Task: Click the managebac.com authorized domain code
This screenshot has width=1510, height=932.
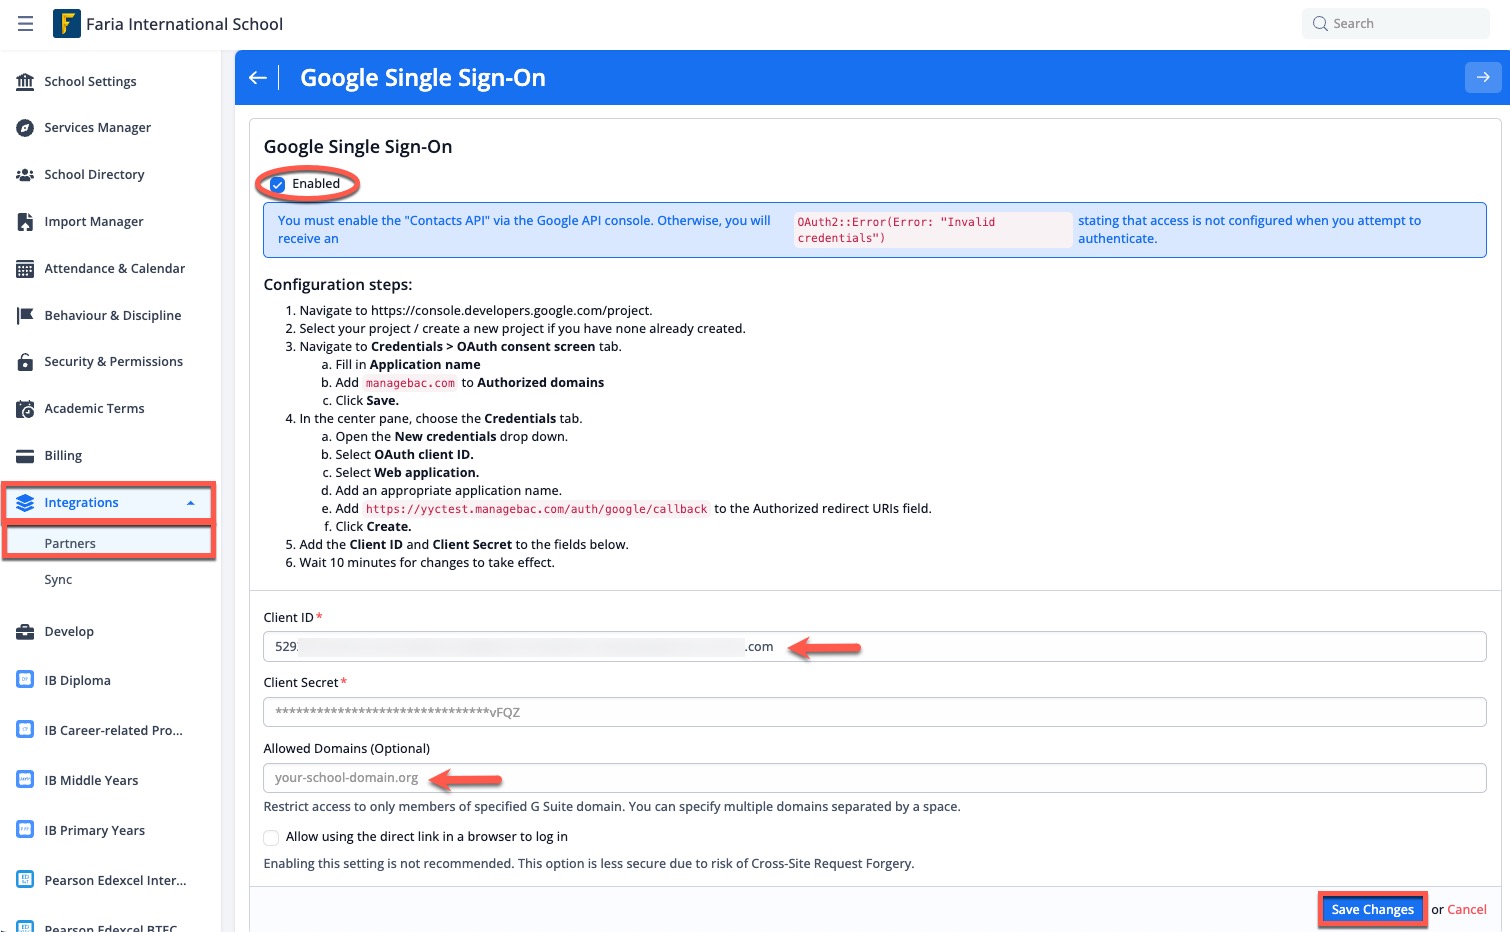Action: pos(410,383)
